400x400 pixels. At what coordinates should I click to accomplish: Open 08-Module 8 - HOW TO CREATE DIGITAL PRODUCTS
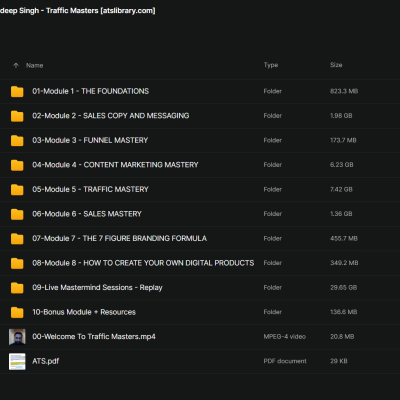click(143, 263)
